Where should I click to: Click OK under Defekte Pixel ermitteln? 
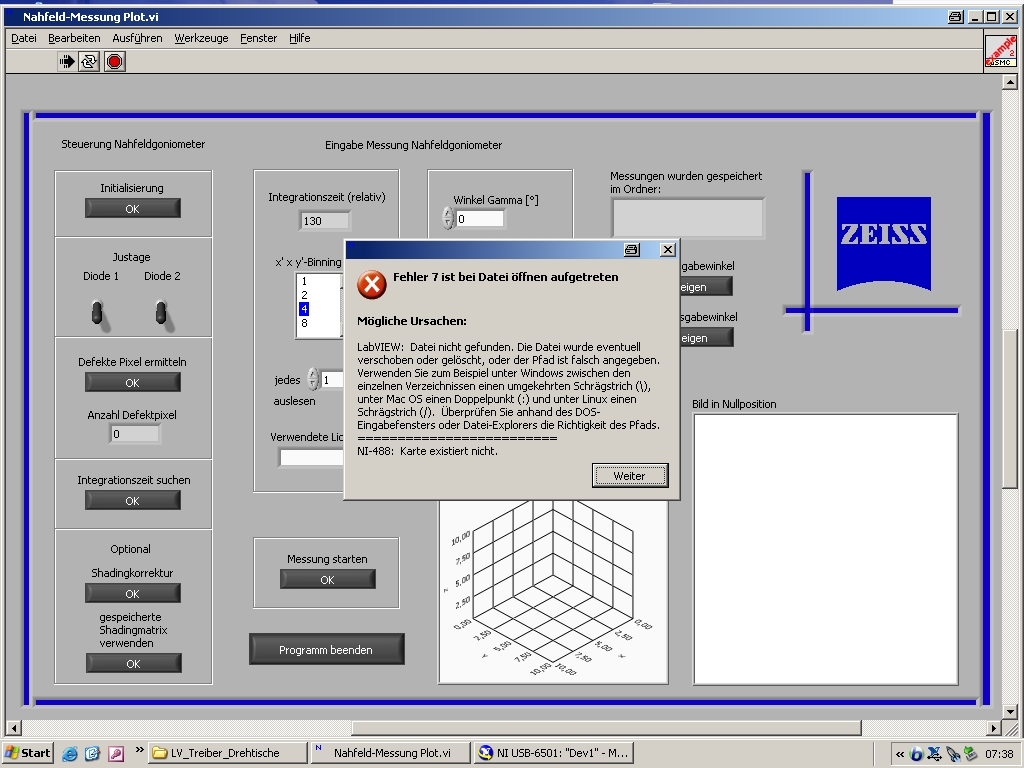pos(133,382)
